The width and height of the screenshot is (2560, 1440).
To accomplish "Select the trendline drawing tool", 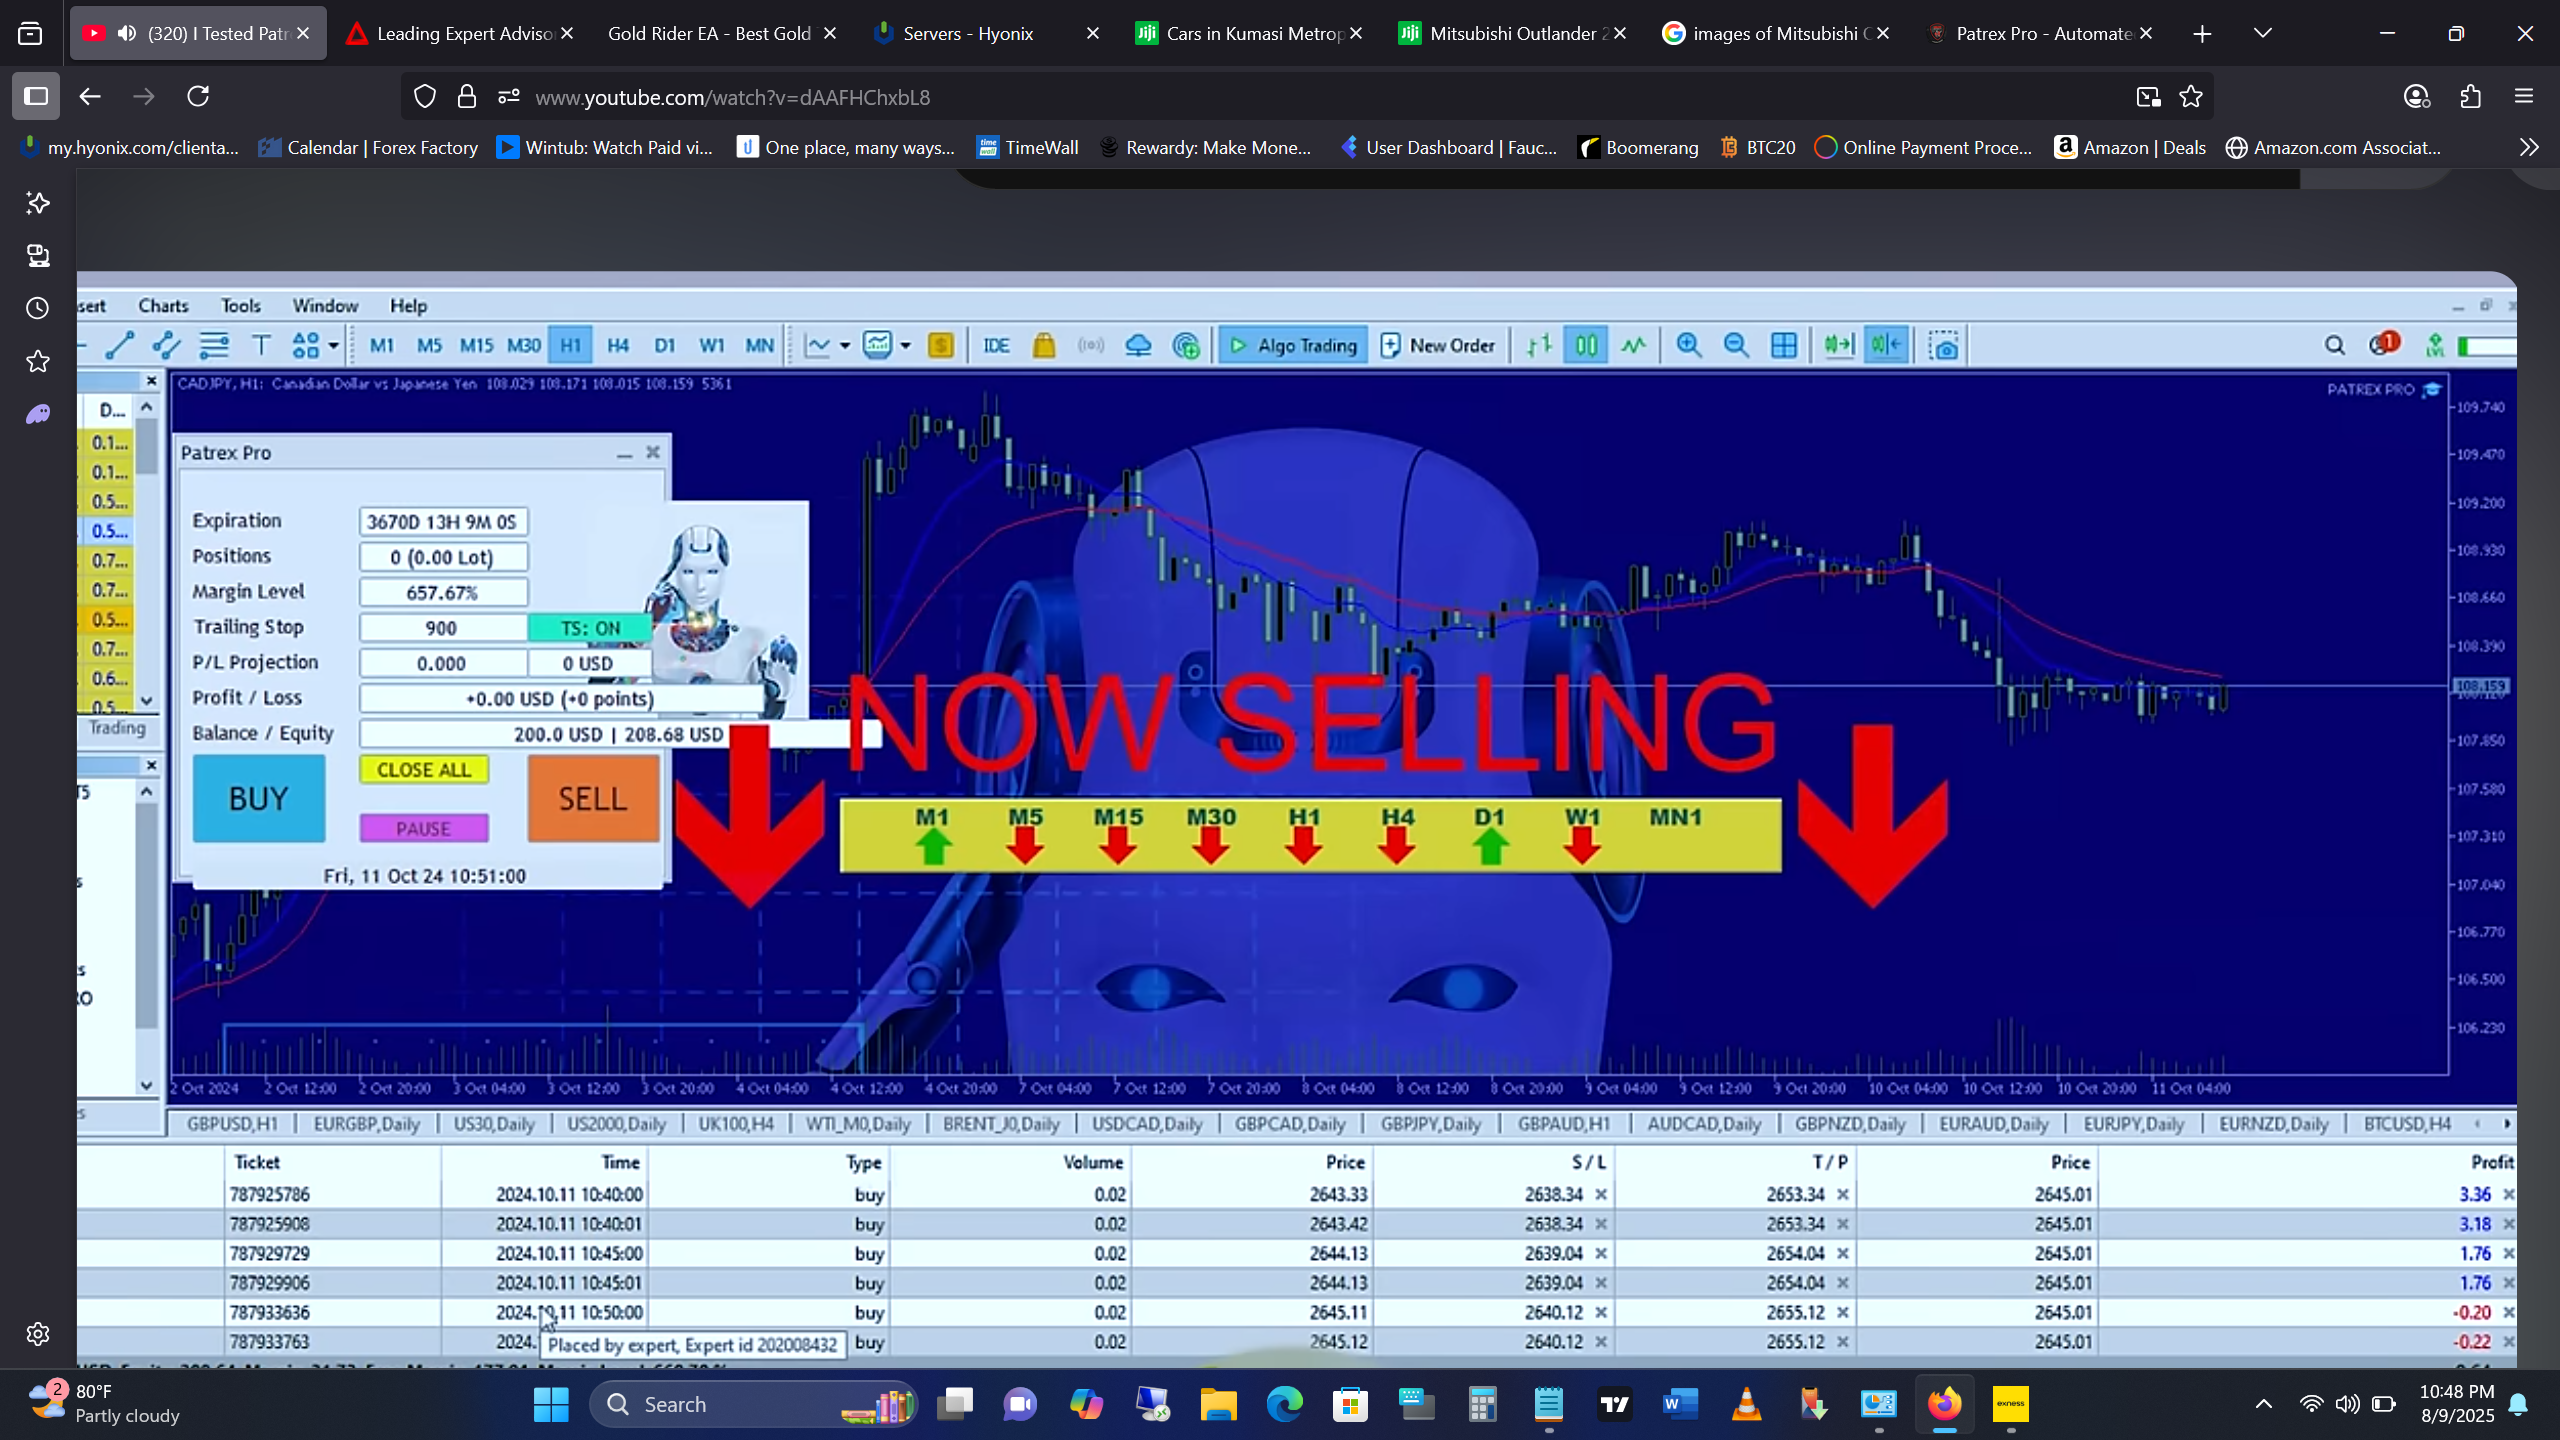I will pyautogui.click(x=120, y=346).
